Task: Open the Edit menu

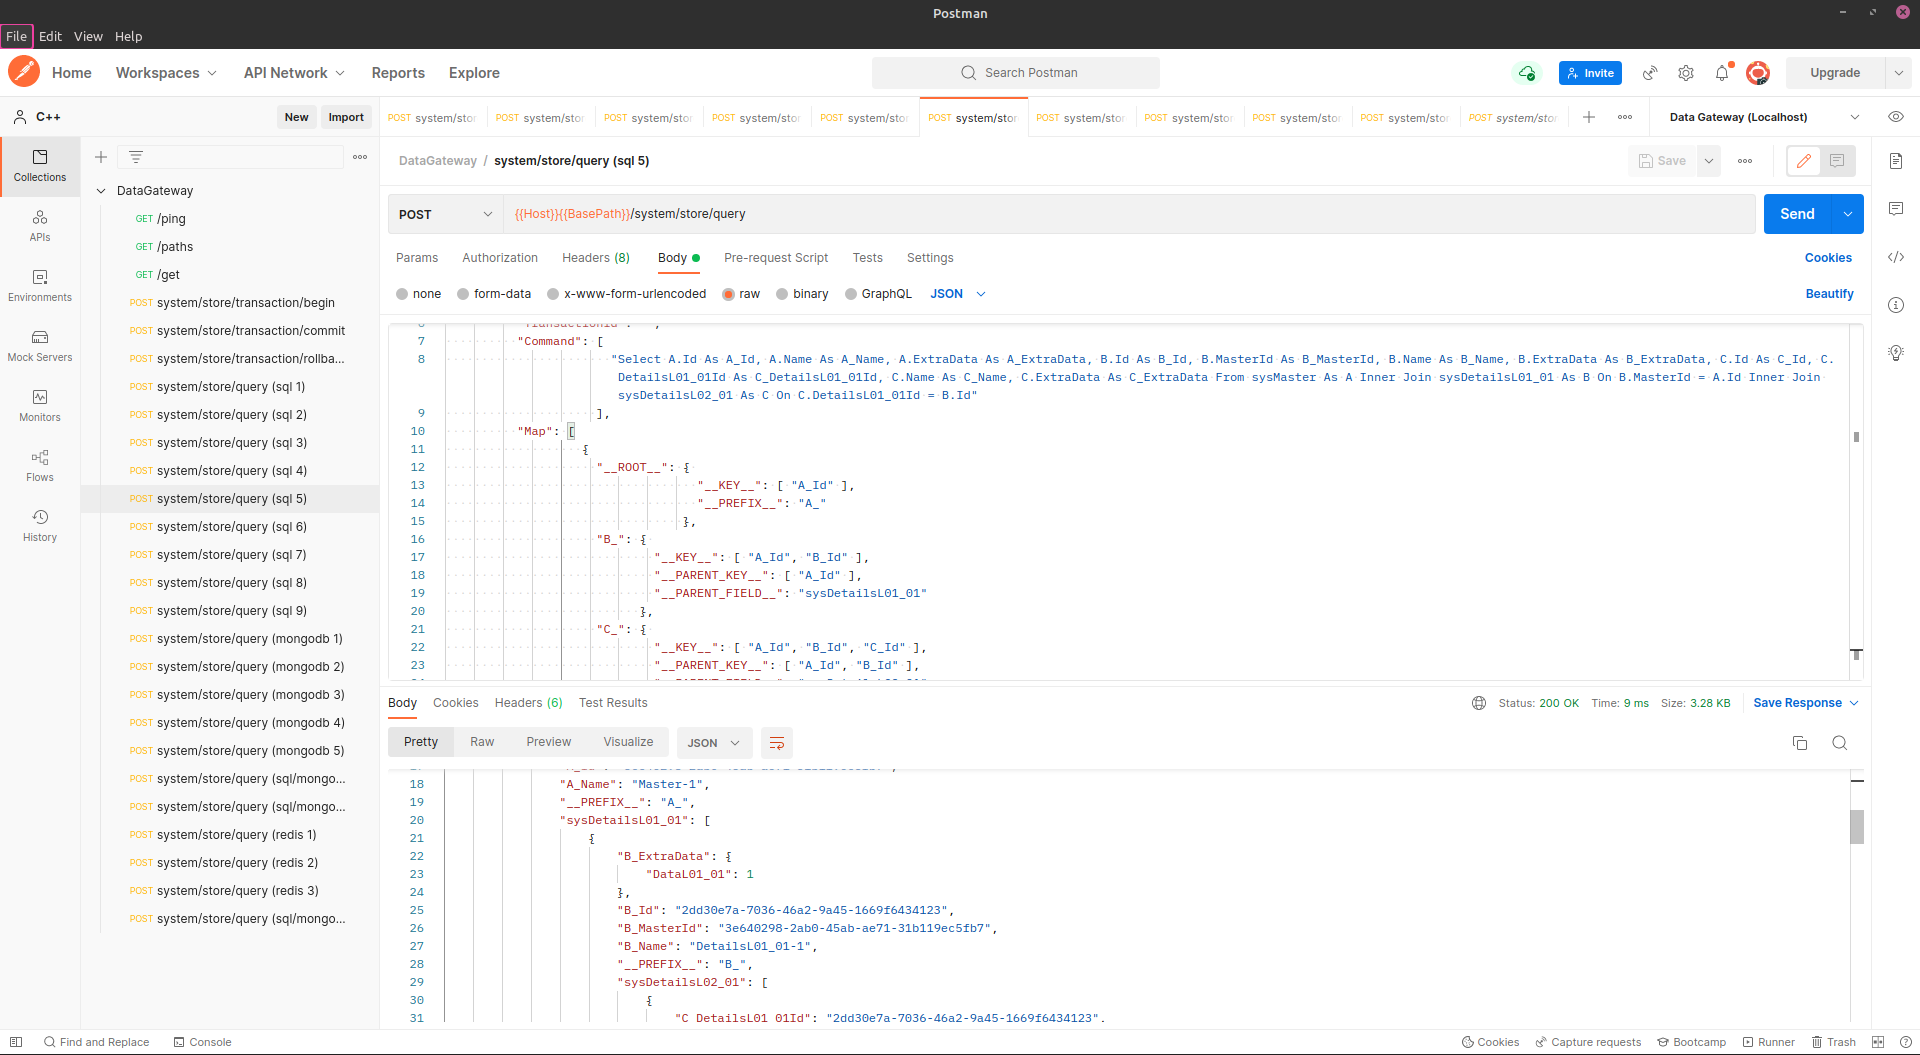Action: click(x=50, y=36)
